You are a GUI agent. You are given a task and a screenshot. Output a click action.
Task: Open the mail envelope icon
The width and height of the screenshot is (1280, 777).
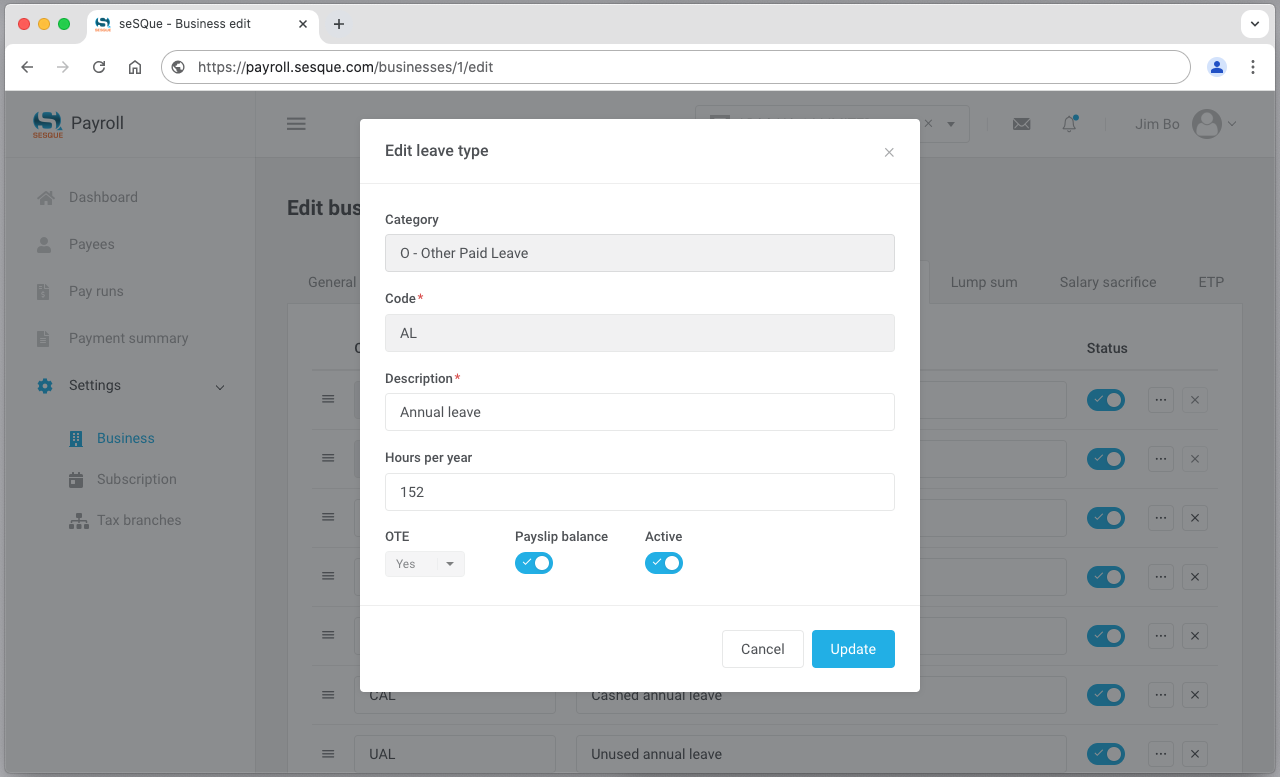pos(1021,124)
